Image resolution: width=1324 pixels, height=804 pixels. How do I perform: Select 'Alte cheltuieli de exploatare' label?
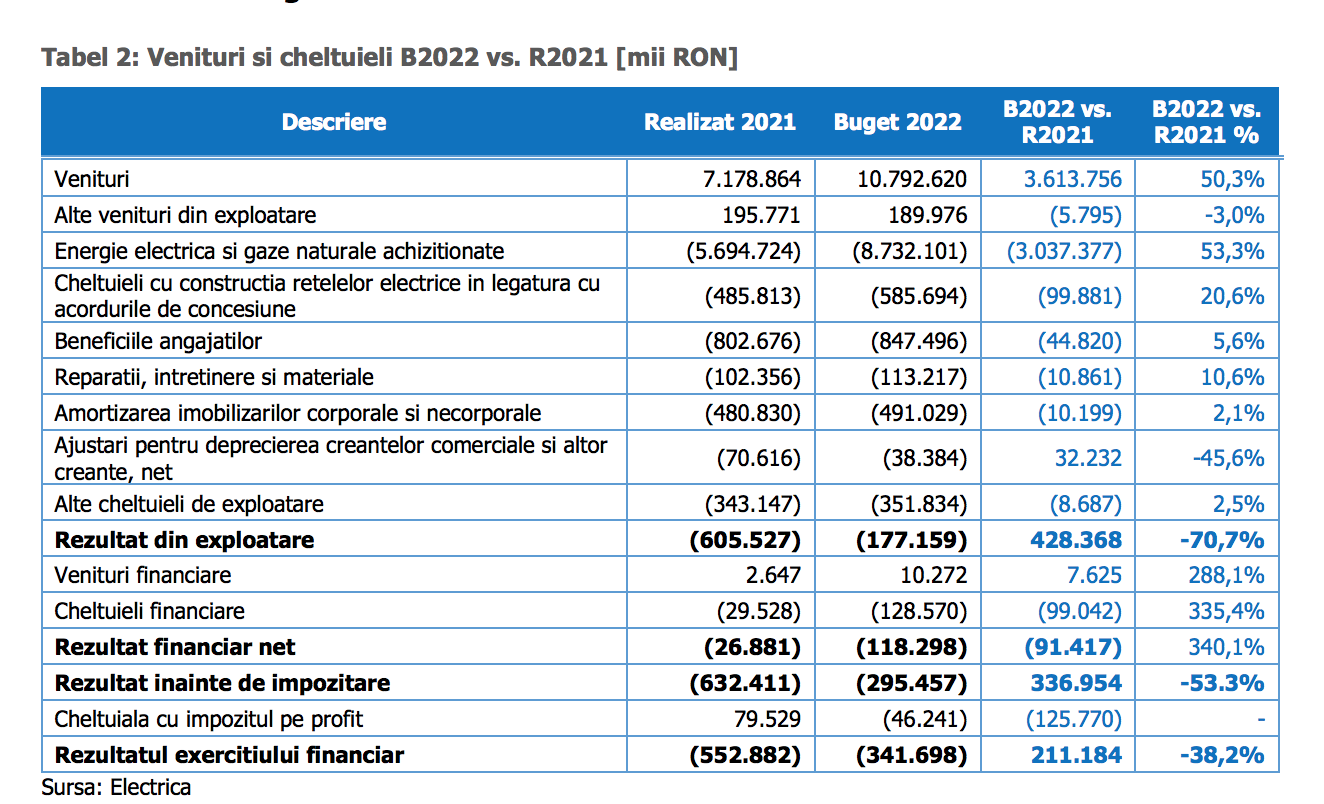189,504
